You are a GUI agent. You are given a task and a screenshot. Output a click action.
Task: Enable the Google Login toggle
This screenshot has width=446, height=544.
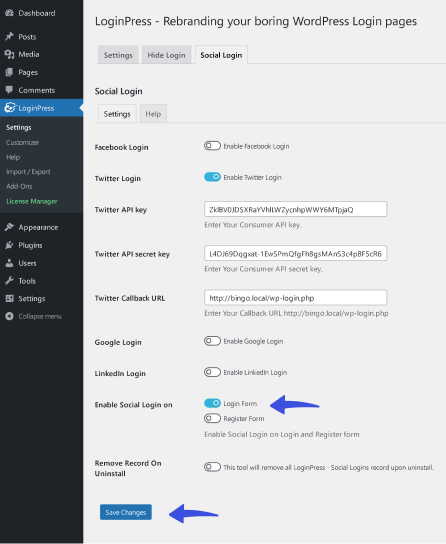(212, 341)
